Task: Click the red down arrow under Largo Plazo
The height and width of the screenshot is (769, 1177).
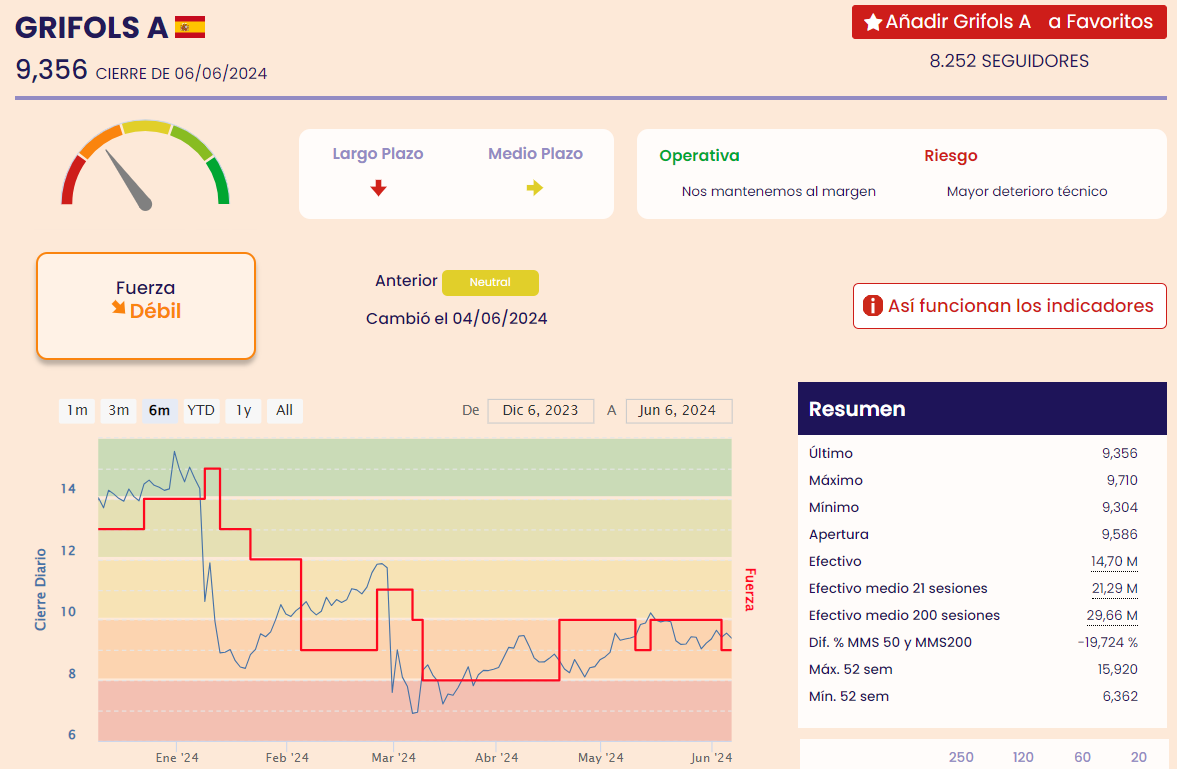Action: point(378,188)
